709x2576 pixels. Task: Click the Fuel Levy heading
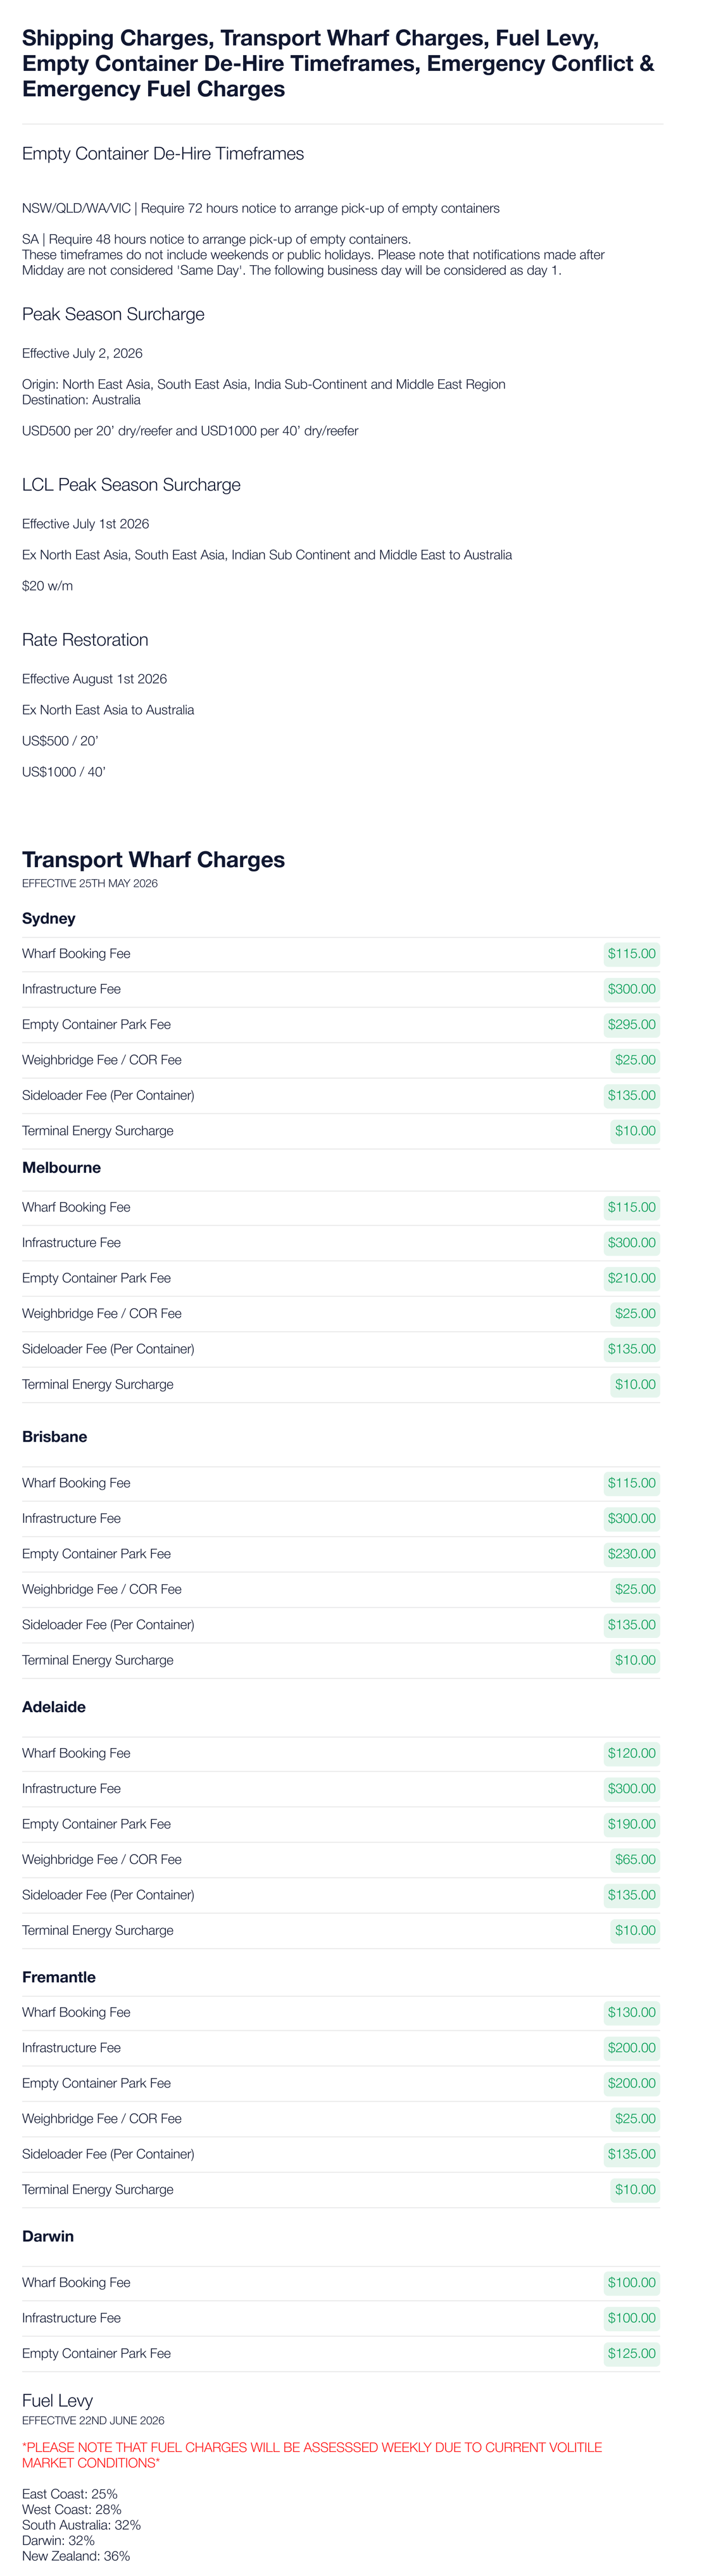(57, 2401)
